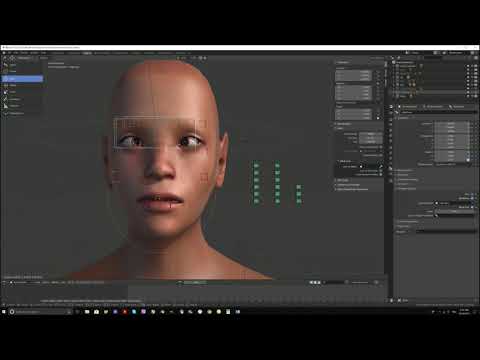This screenshot has height=360, width=480.
Task: Select the Breakdowner tool at toolbar bottom
Action: (22, 113)
